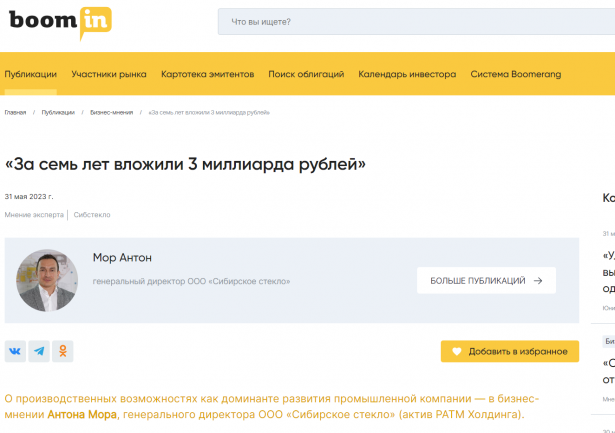Open Мор Антон author name

(122, 258)
